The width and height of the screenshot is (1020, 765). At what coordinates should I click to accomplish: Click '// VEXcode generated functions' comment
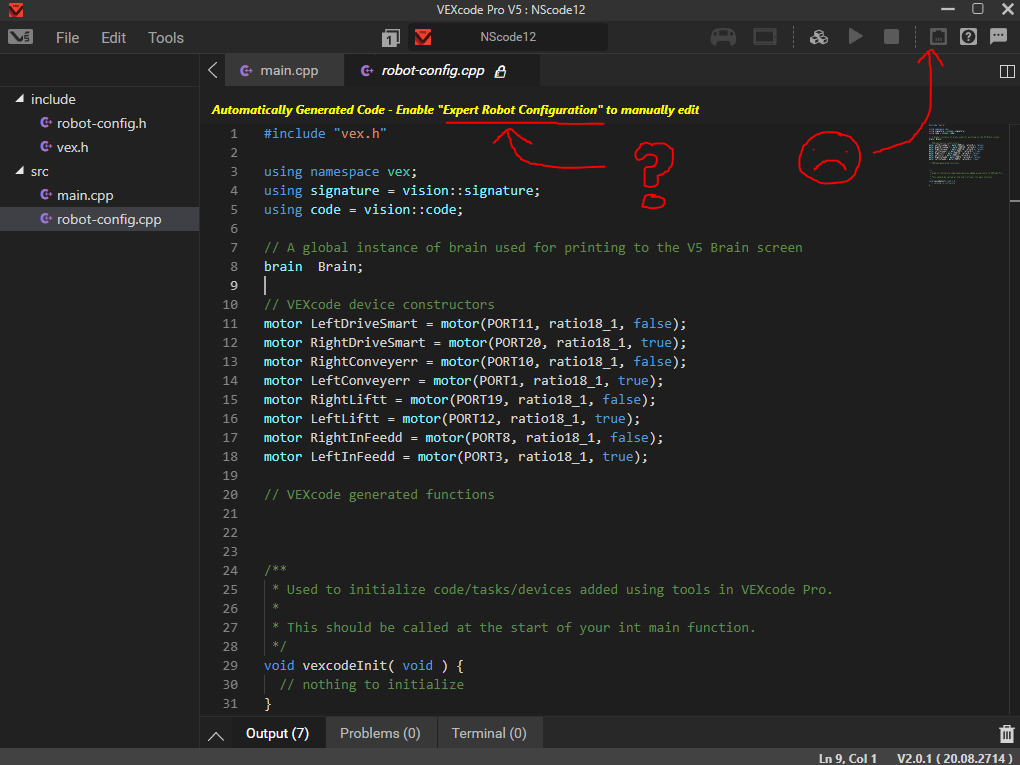pyautogui.click(x=379, y=494)
